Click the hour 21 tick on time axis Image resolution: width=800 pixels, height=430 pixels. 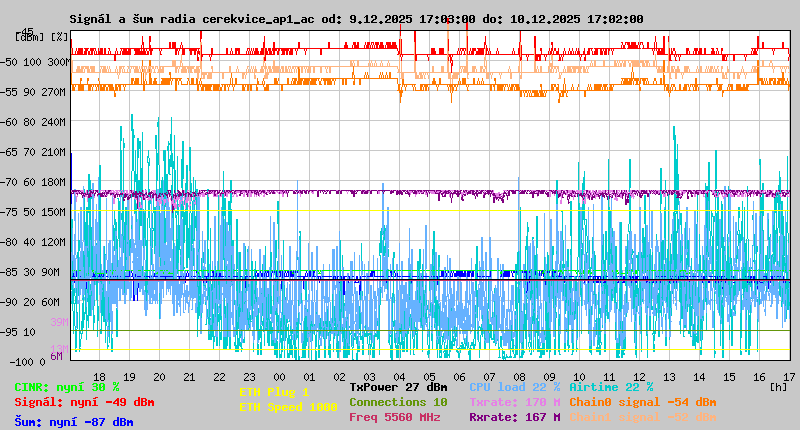[x=190, y=376]
